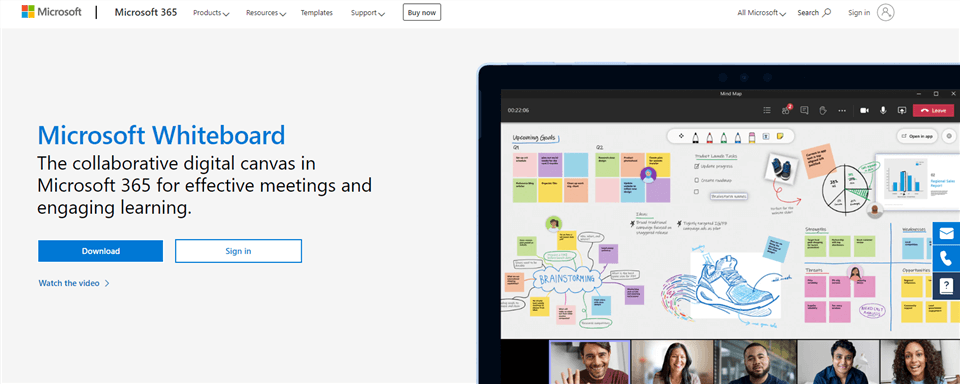
Task: Click the Microsoft logo
Action: pos(51,12)
